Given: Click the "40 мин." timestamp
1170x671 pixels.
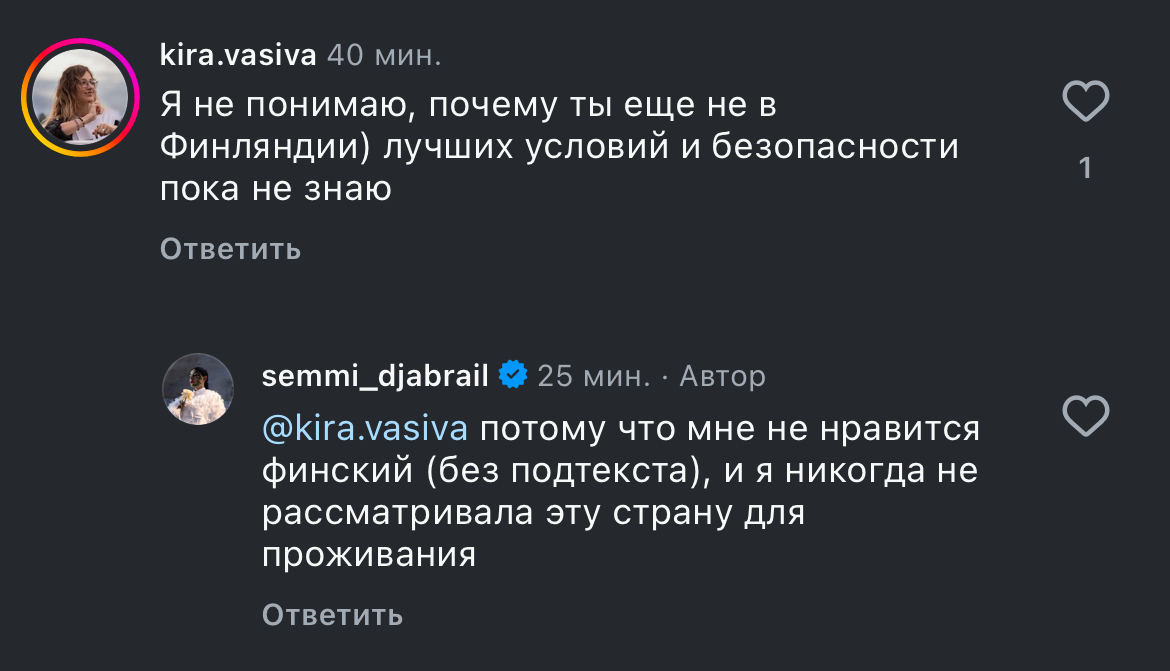Looking at the screenshot, I should tap(384, 55).
